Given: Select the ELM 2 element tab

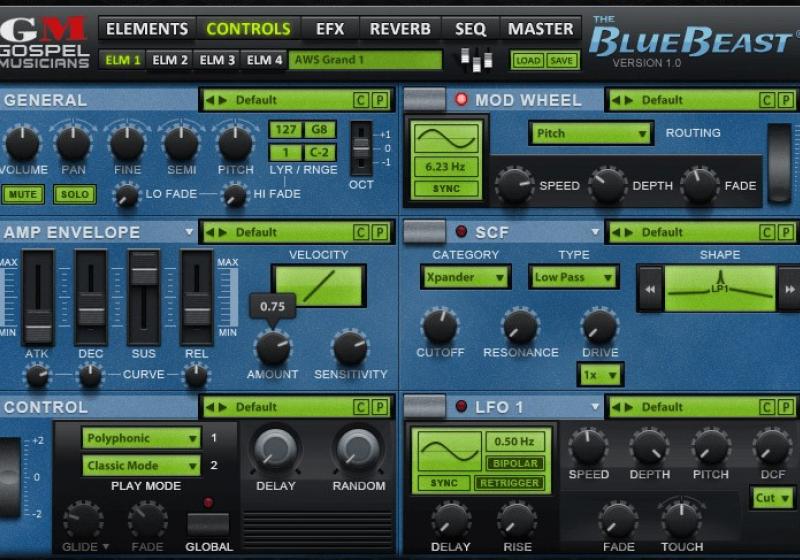Looking at the screenshot, I should tap(170, 60).
